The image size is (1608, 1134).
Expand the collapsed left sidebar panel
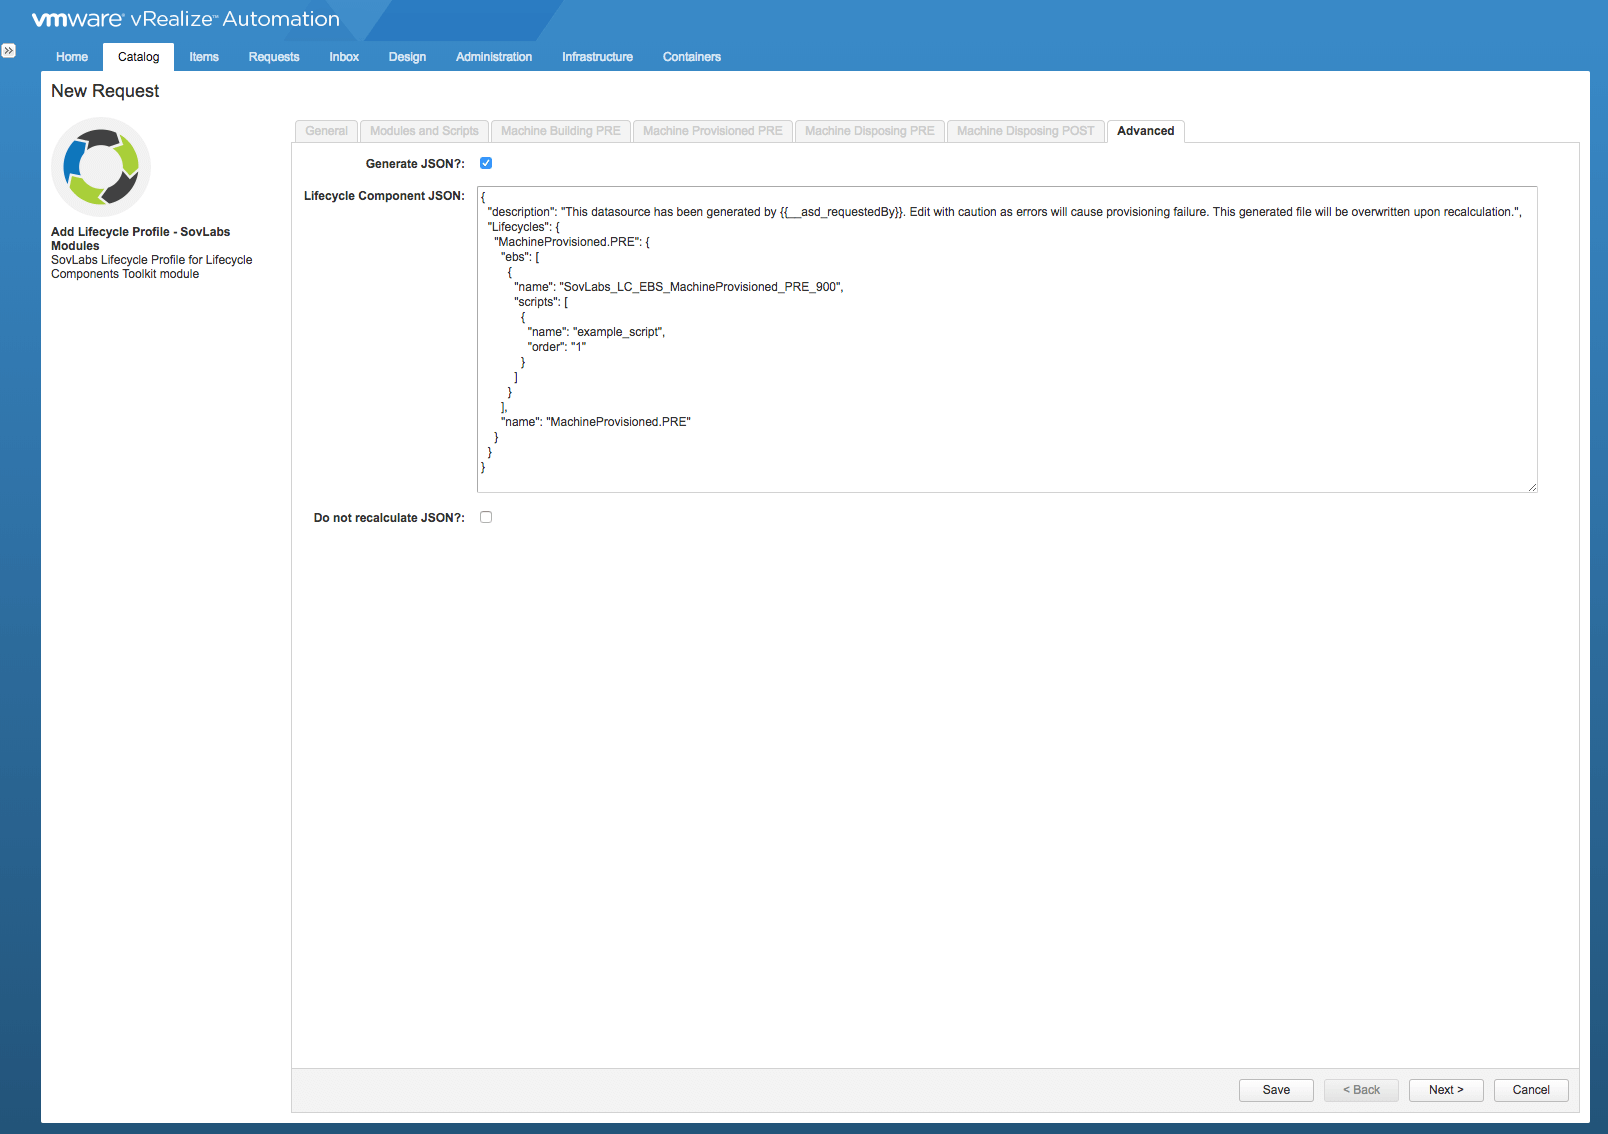click(10, 48)
